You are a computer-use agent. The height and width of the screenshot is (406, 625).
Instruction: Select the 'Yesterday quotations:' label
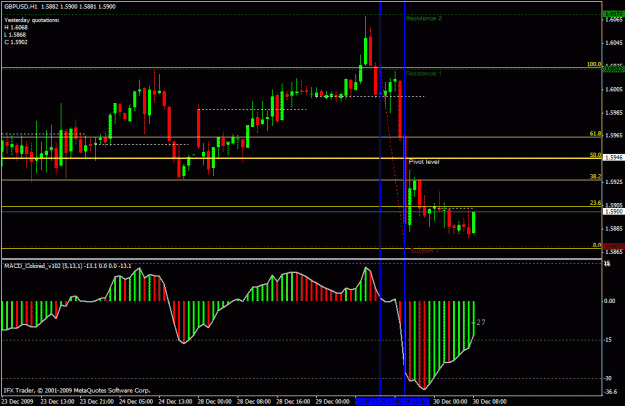pos(32,20)
